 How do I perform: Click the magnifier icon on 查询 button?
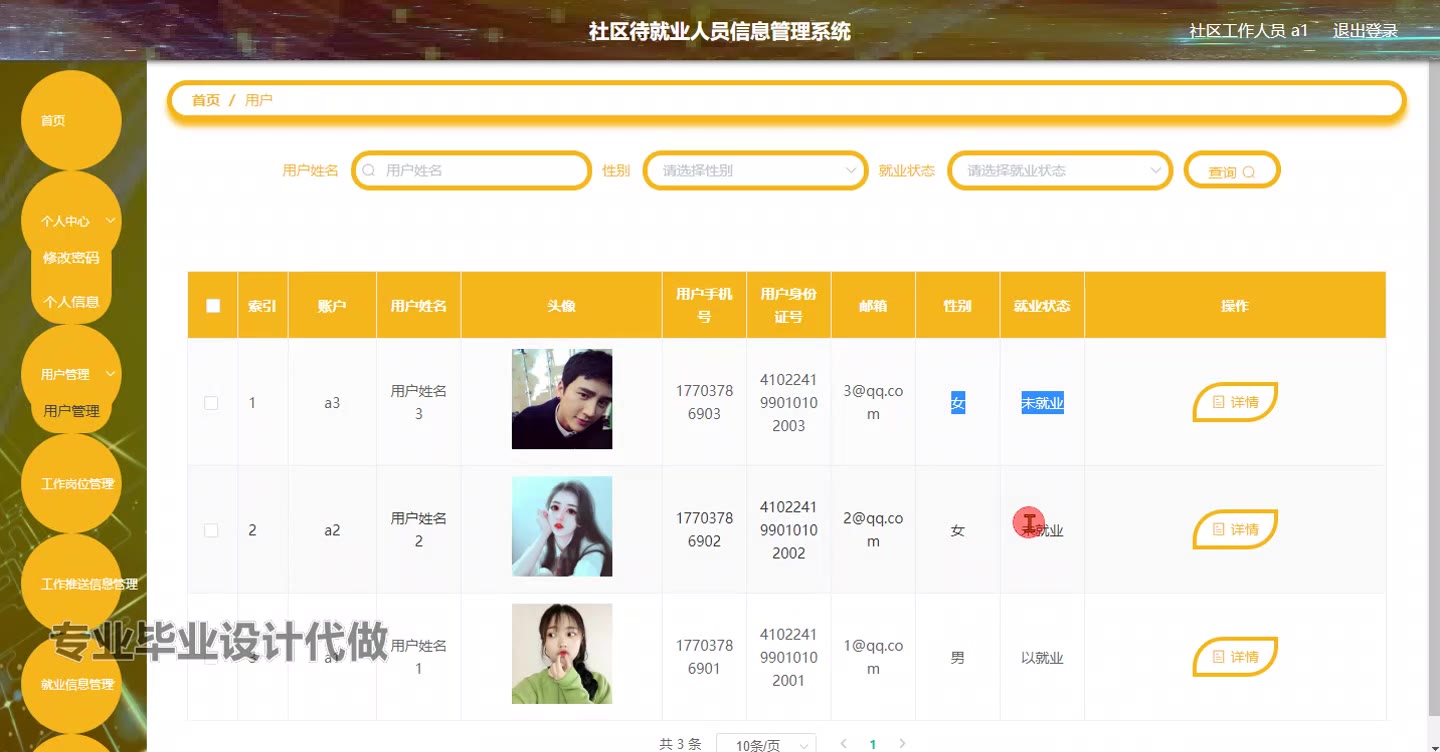(x=1248, y=172)
